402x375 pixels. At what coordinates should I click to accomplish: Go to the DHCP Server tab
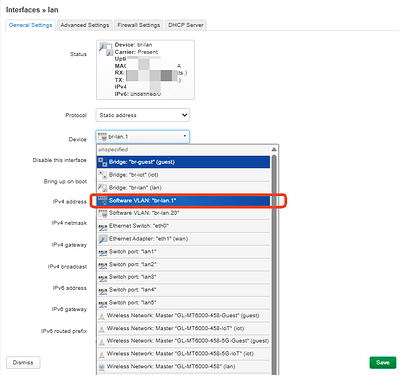186,25
